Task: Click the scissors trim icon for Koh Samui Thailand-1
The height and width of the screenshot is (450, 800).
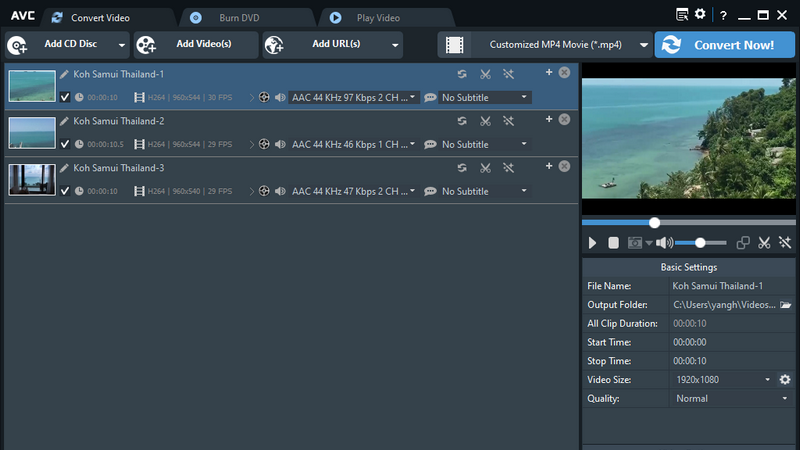Action: tap(485, 74)
